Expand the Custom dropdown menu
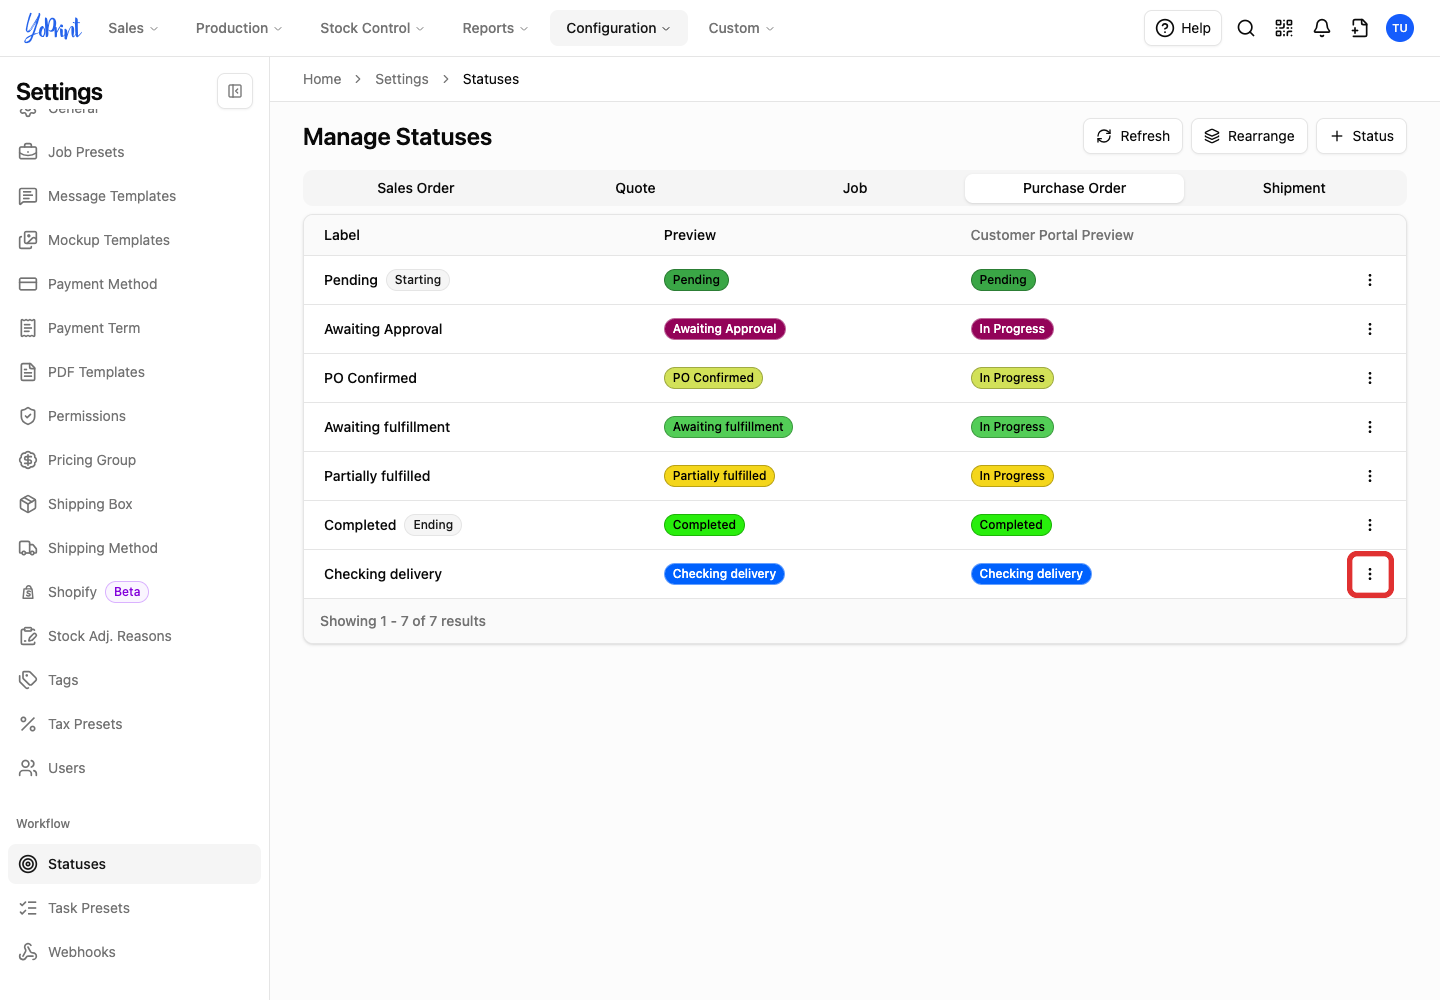Image resolution: width=1440 pixels, height=1000 pixels. point(741,28)
